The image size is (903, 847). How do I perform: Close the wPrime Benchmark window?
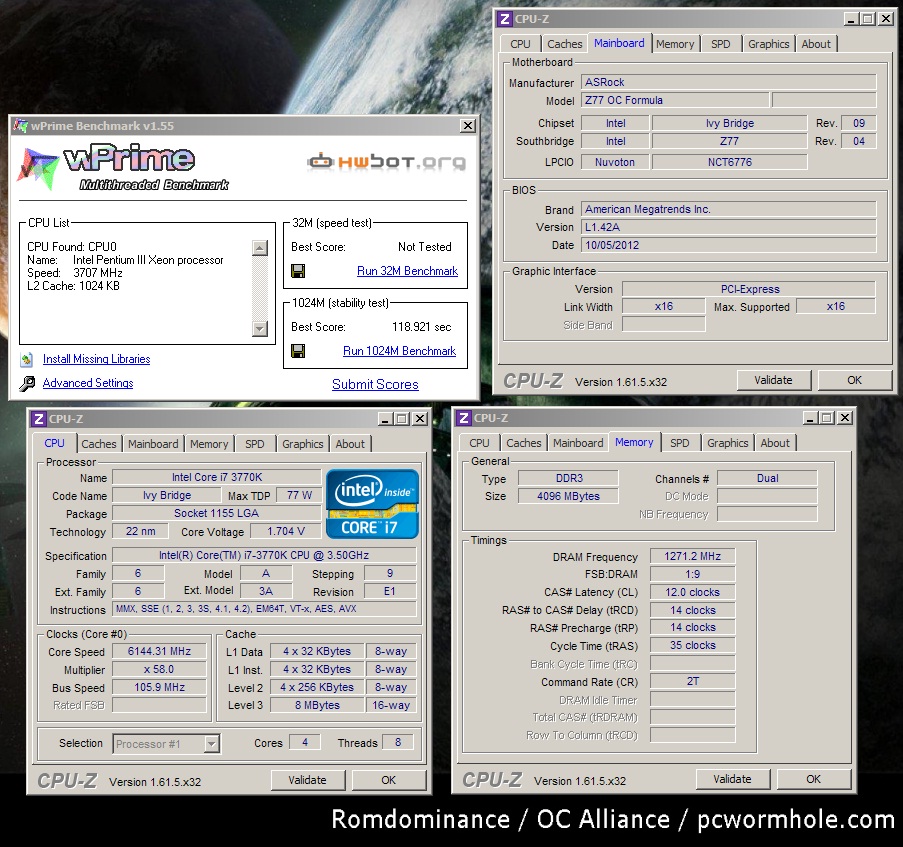pos(467,126)
